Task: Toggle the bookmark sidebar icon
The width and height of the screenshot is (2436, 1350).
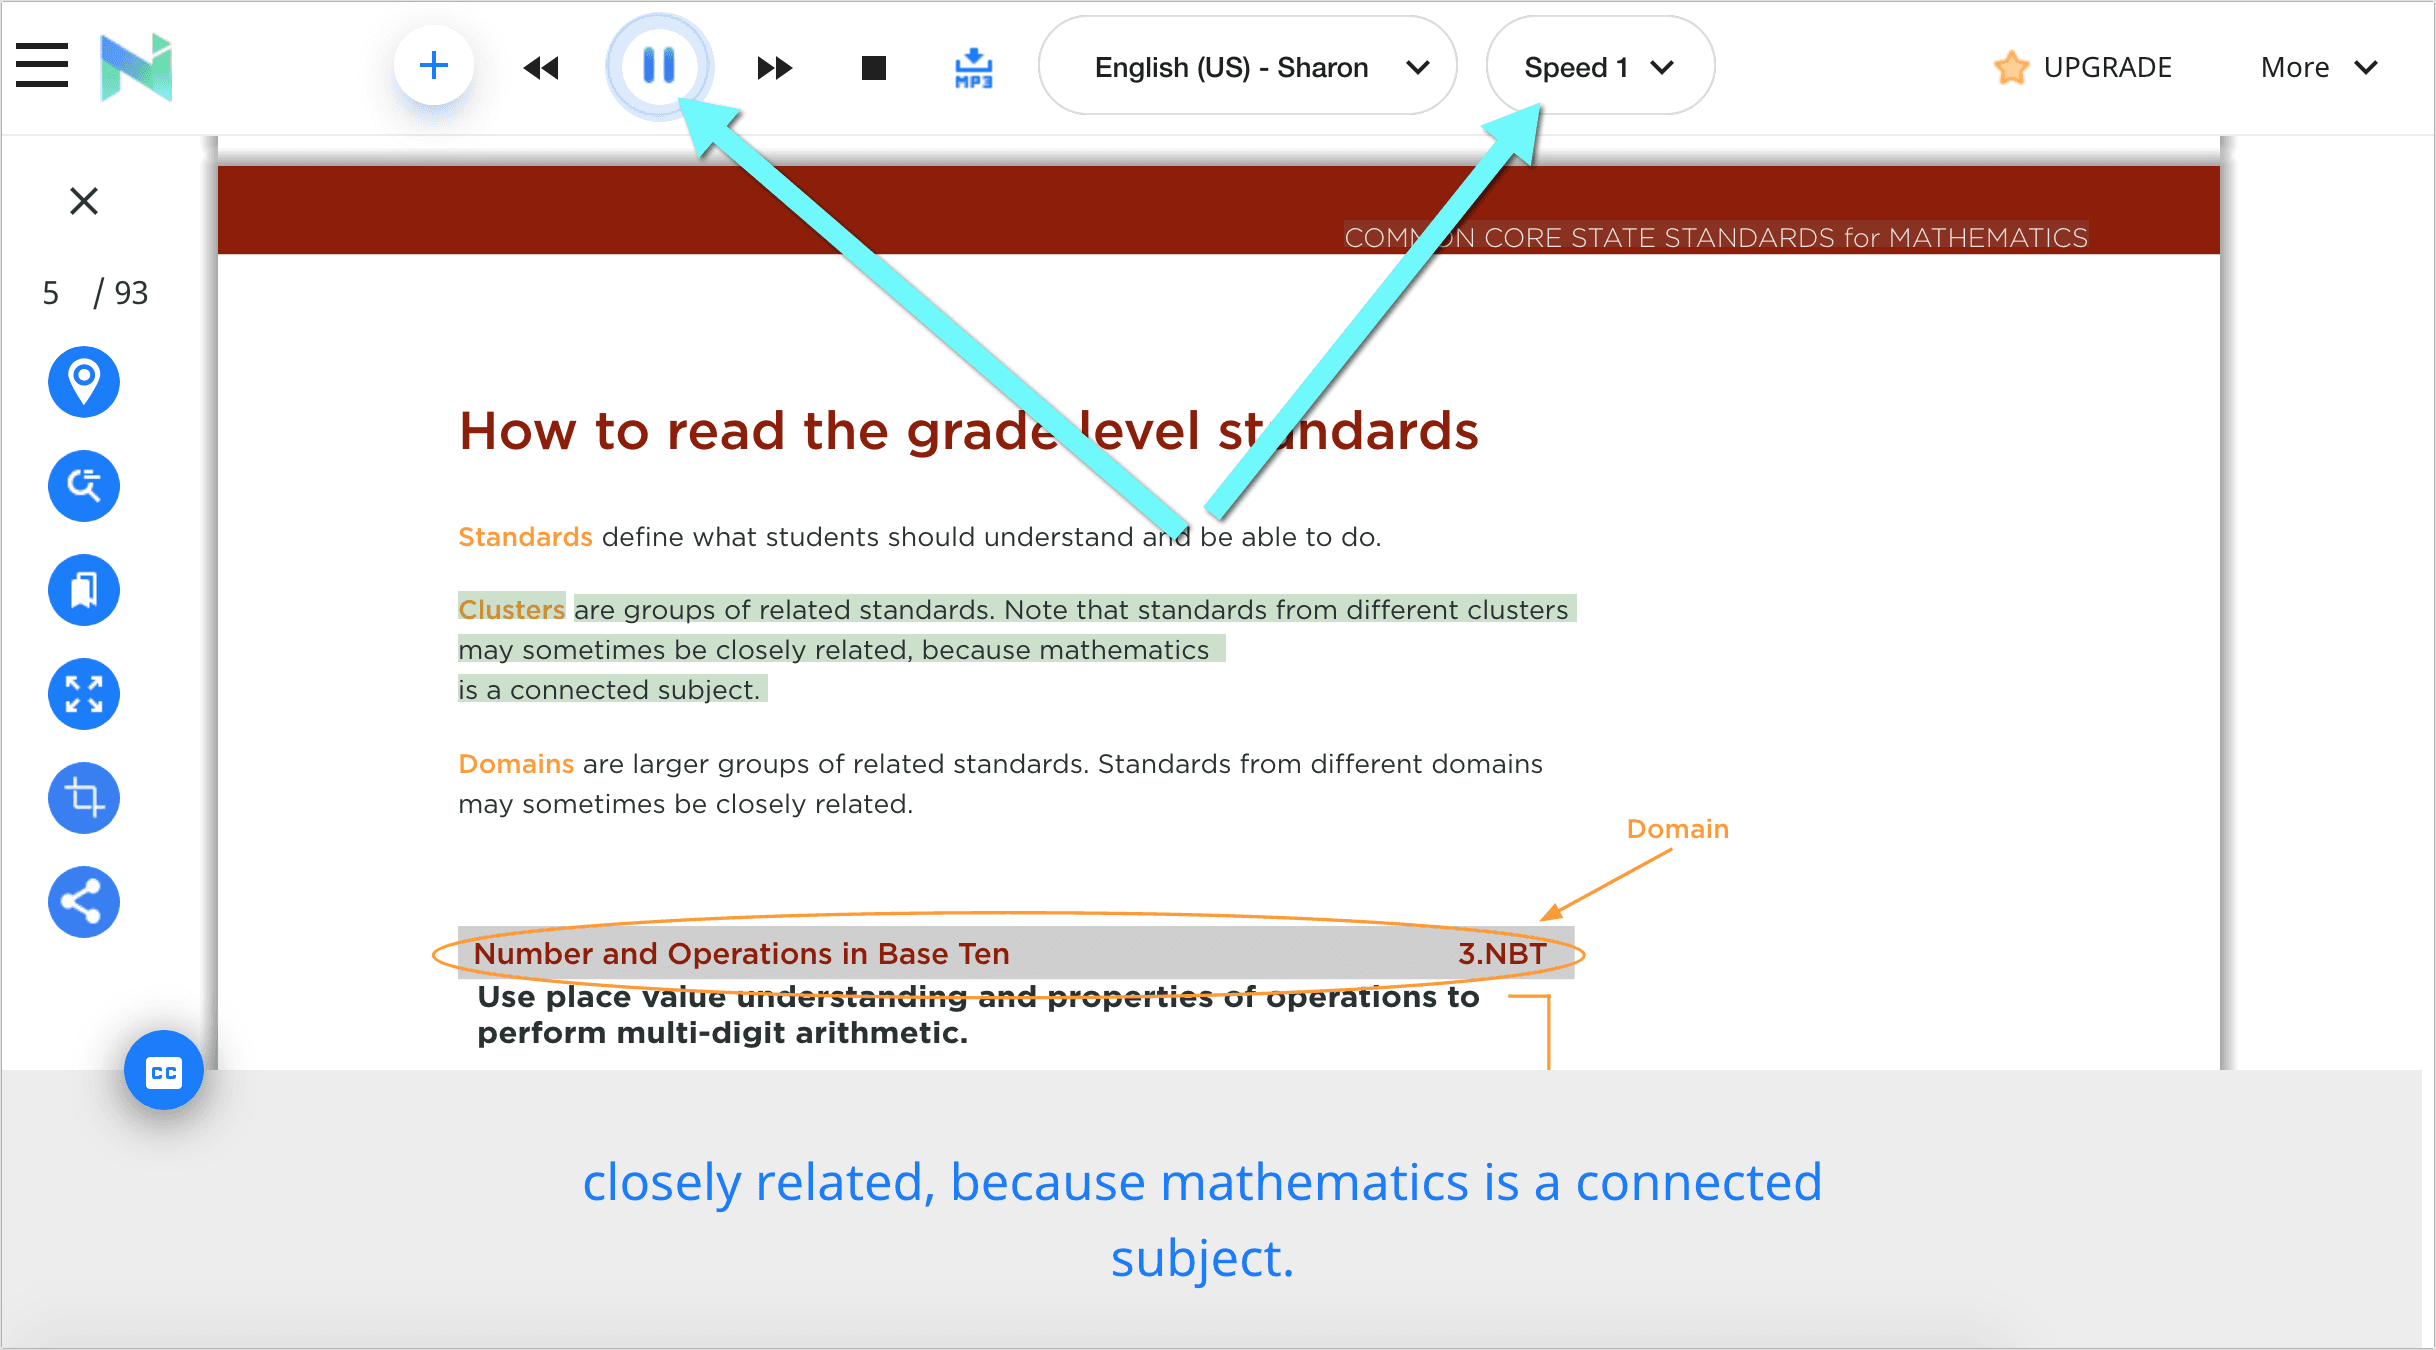Action: click(85, 589)
